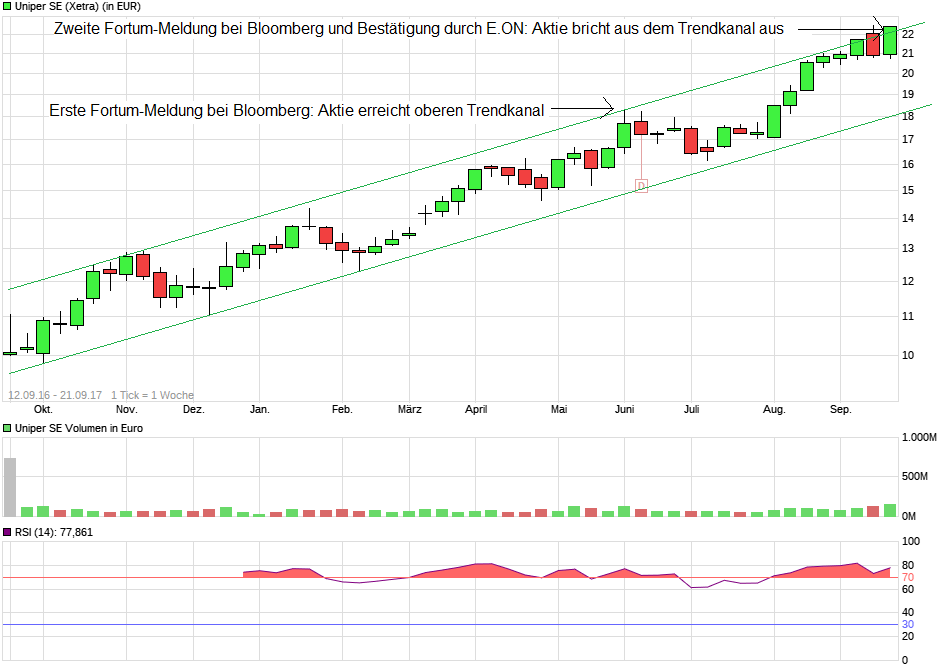The height and width of the screenshot is (670, 940).
Task: Click the volume axis label '500M'
Action: (915, 476)
